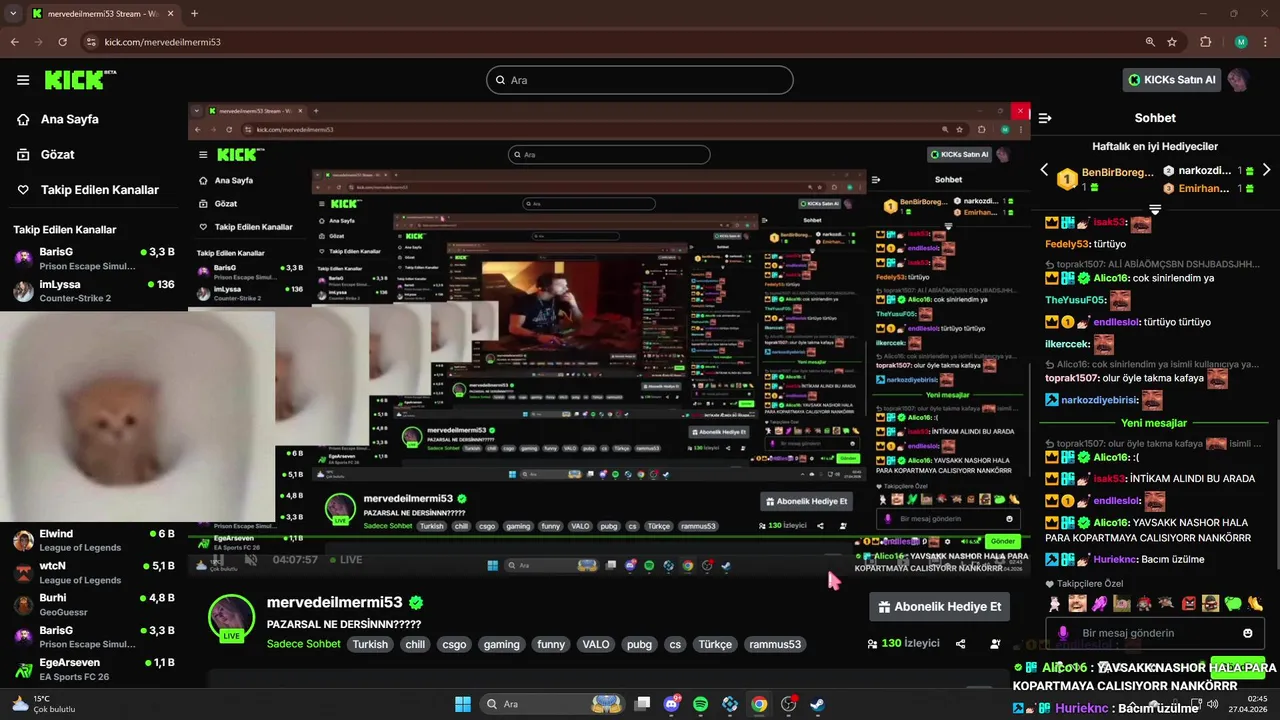Jump to Yeni mesajlar in chat
The image size is (1280, 720).
1154,423
